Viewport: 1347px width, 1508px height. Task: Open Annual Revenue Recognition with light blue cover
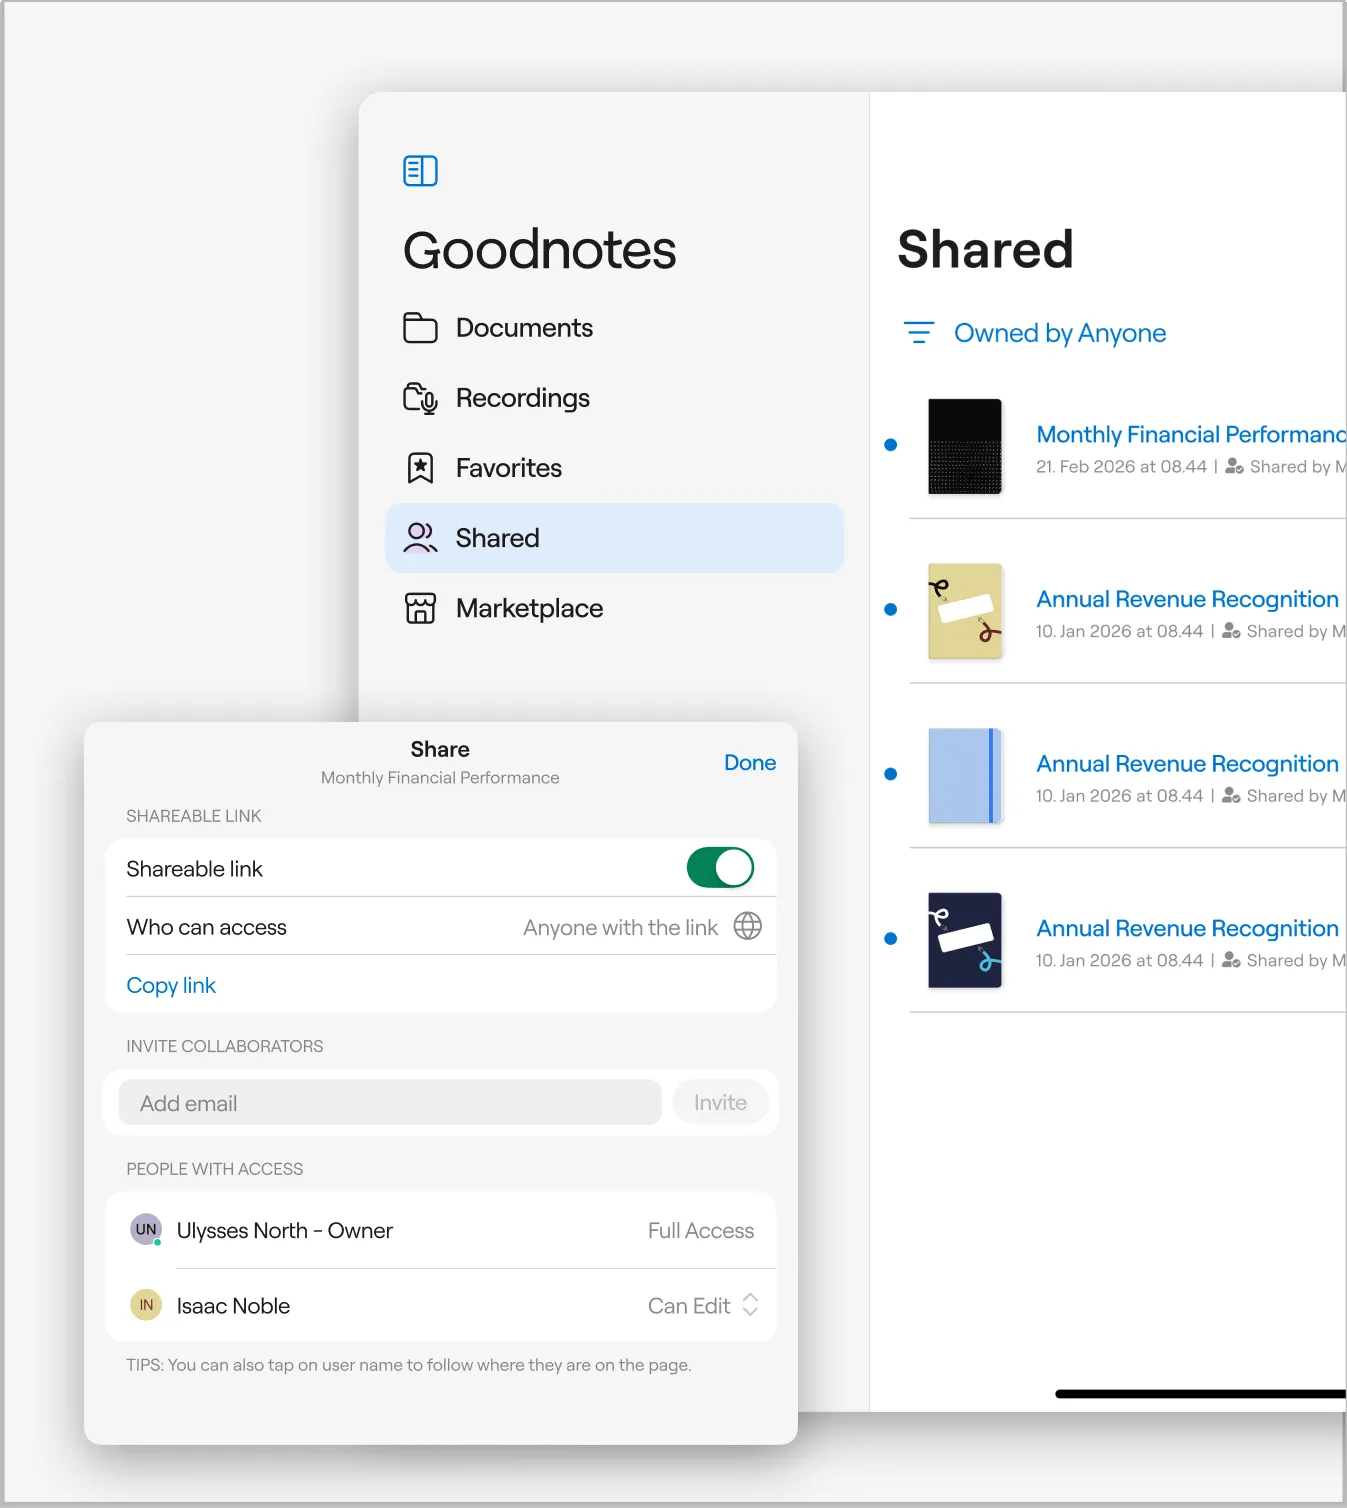coord(1187,764)
